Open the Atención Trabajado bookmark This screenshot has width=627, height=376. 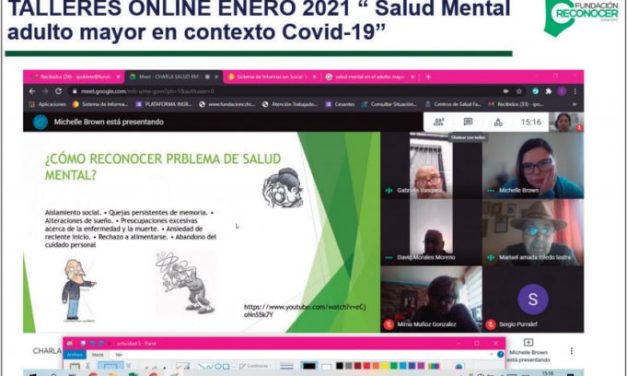tap(290, 104)
